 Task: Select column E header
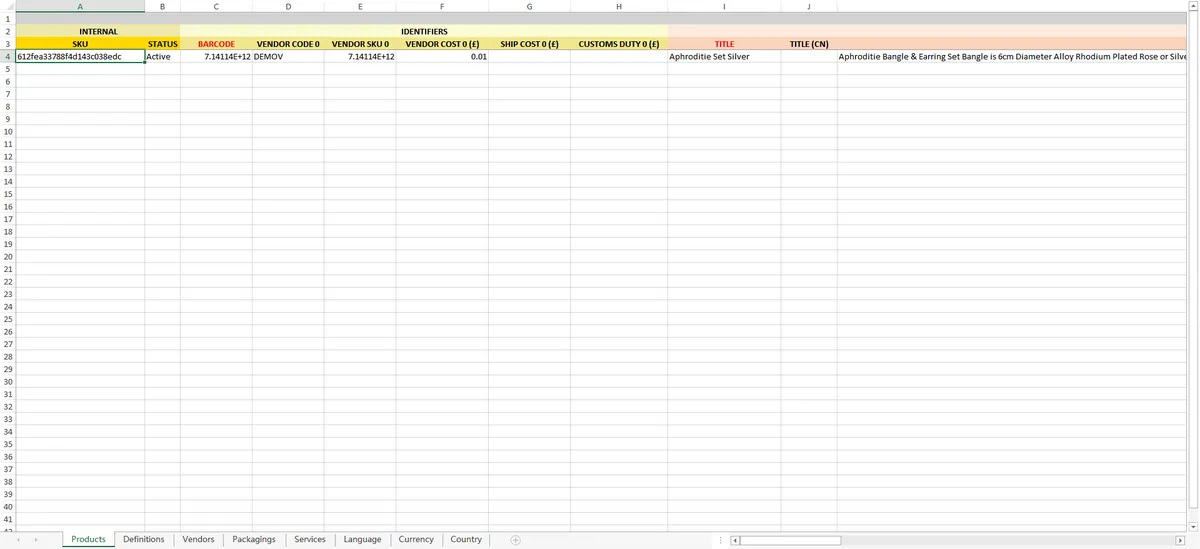pyautogui.click(x=360, y=6)
